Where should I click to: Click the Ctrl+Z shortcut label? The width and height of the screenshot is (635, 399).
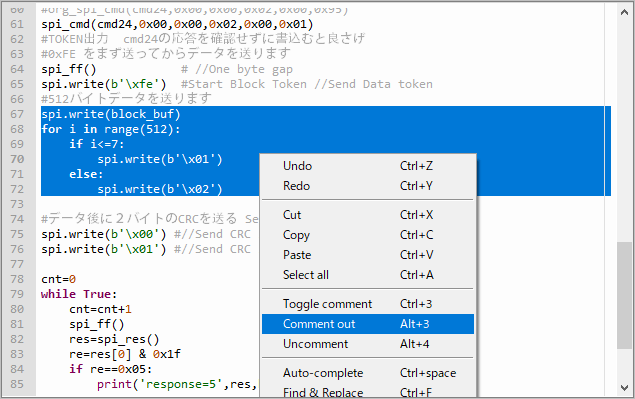pos(416,166)
